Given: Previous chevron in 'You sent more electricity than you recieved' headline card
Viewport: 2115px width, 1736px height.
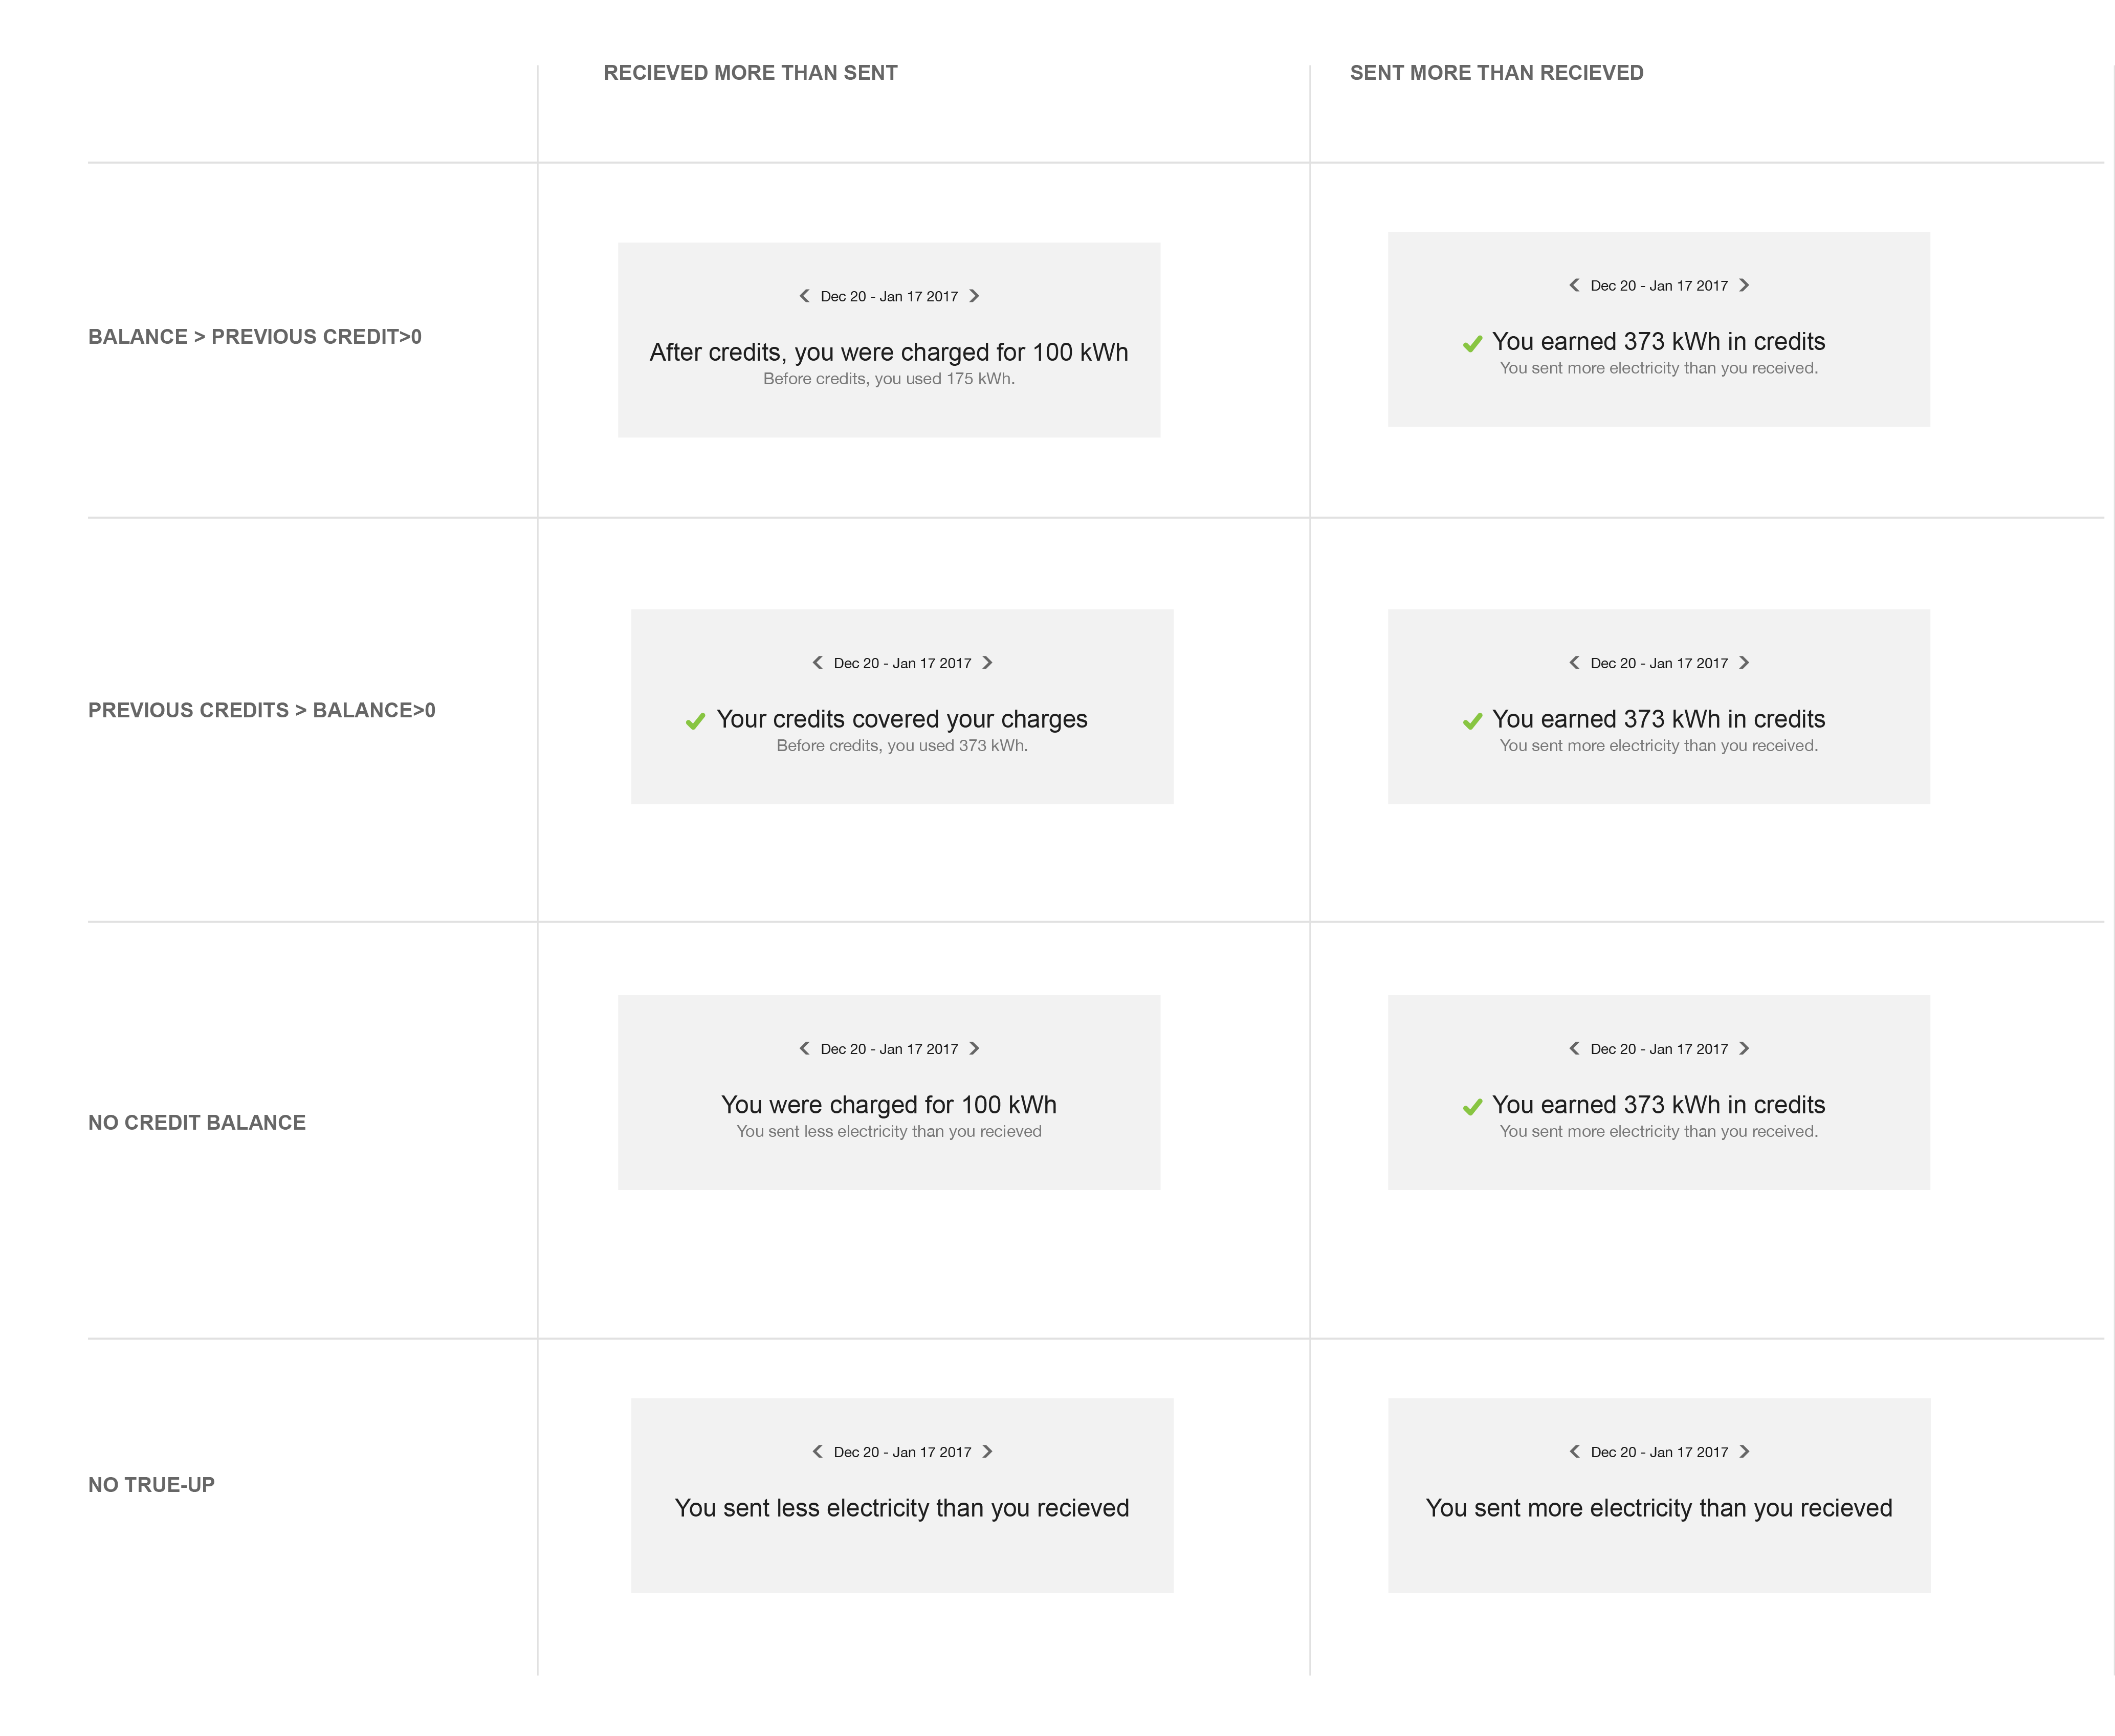Looking at the screenshot, I should click(x=1574, y=1451).
